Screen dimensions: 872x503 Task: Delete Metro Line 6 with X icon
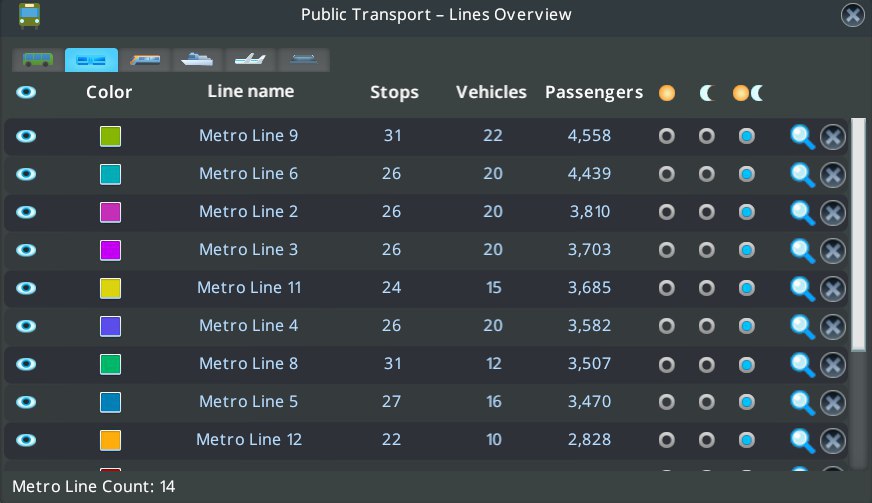[x=833, y=175]
